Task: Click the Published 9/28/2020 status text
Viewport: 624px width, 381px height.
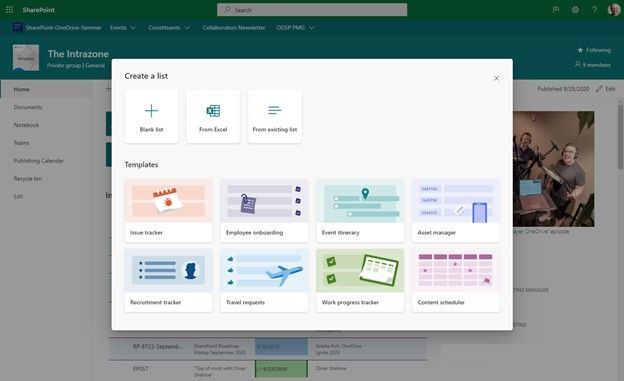Action: [563, 89]
